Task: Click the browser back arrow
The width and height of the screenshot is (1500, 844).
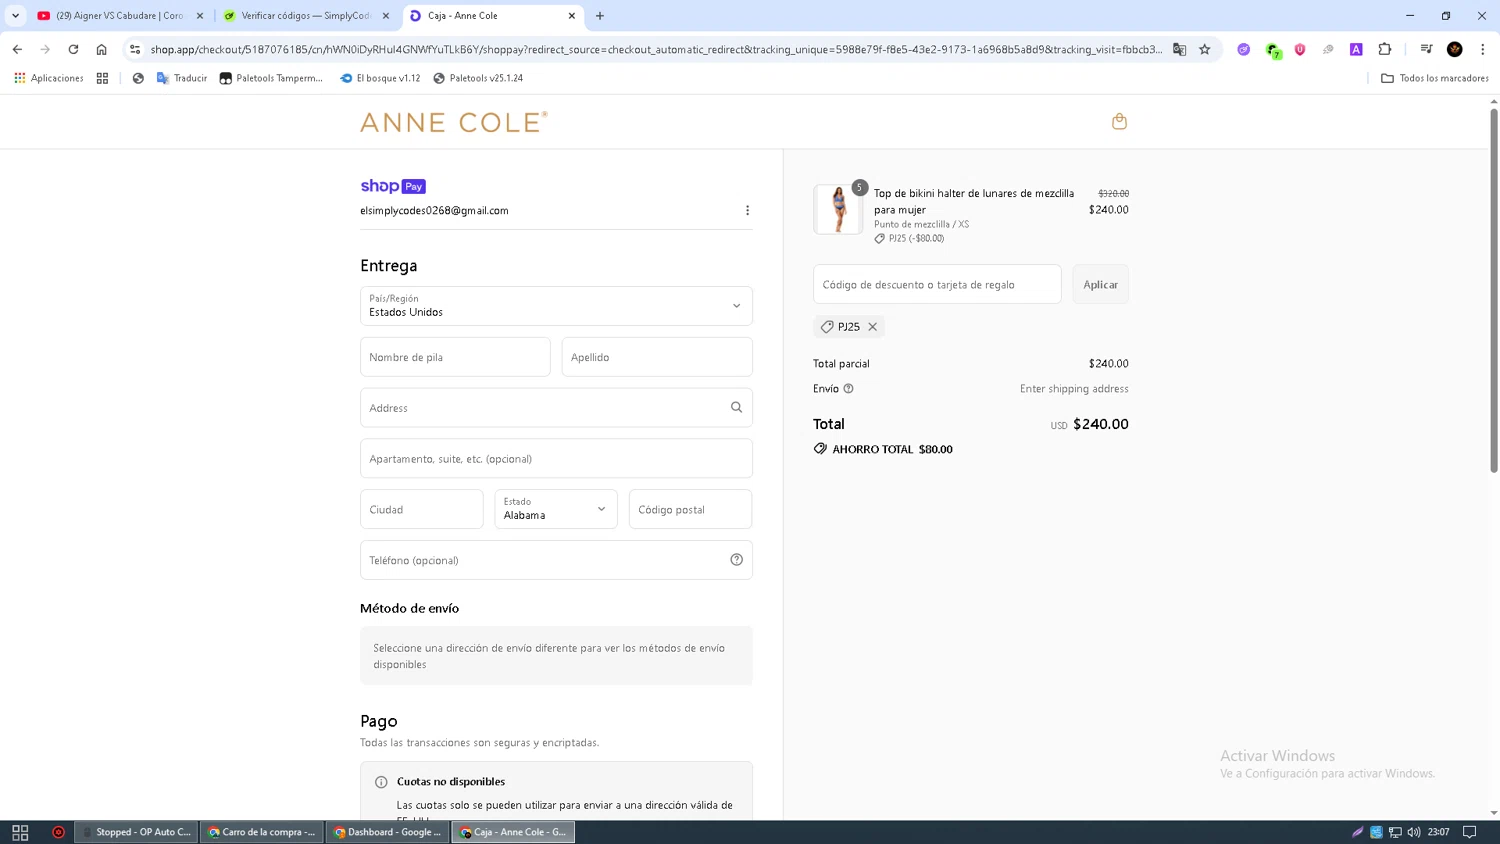Action: tap(17, 49)
